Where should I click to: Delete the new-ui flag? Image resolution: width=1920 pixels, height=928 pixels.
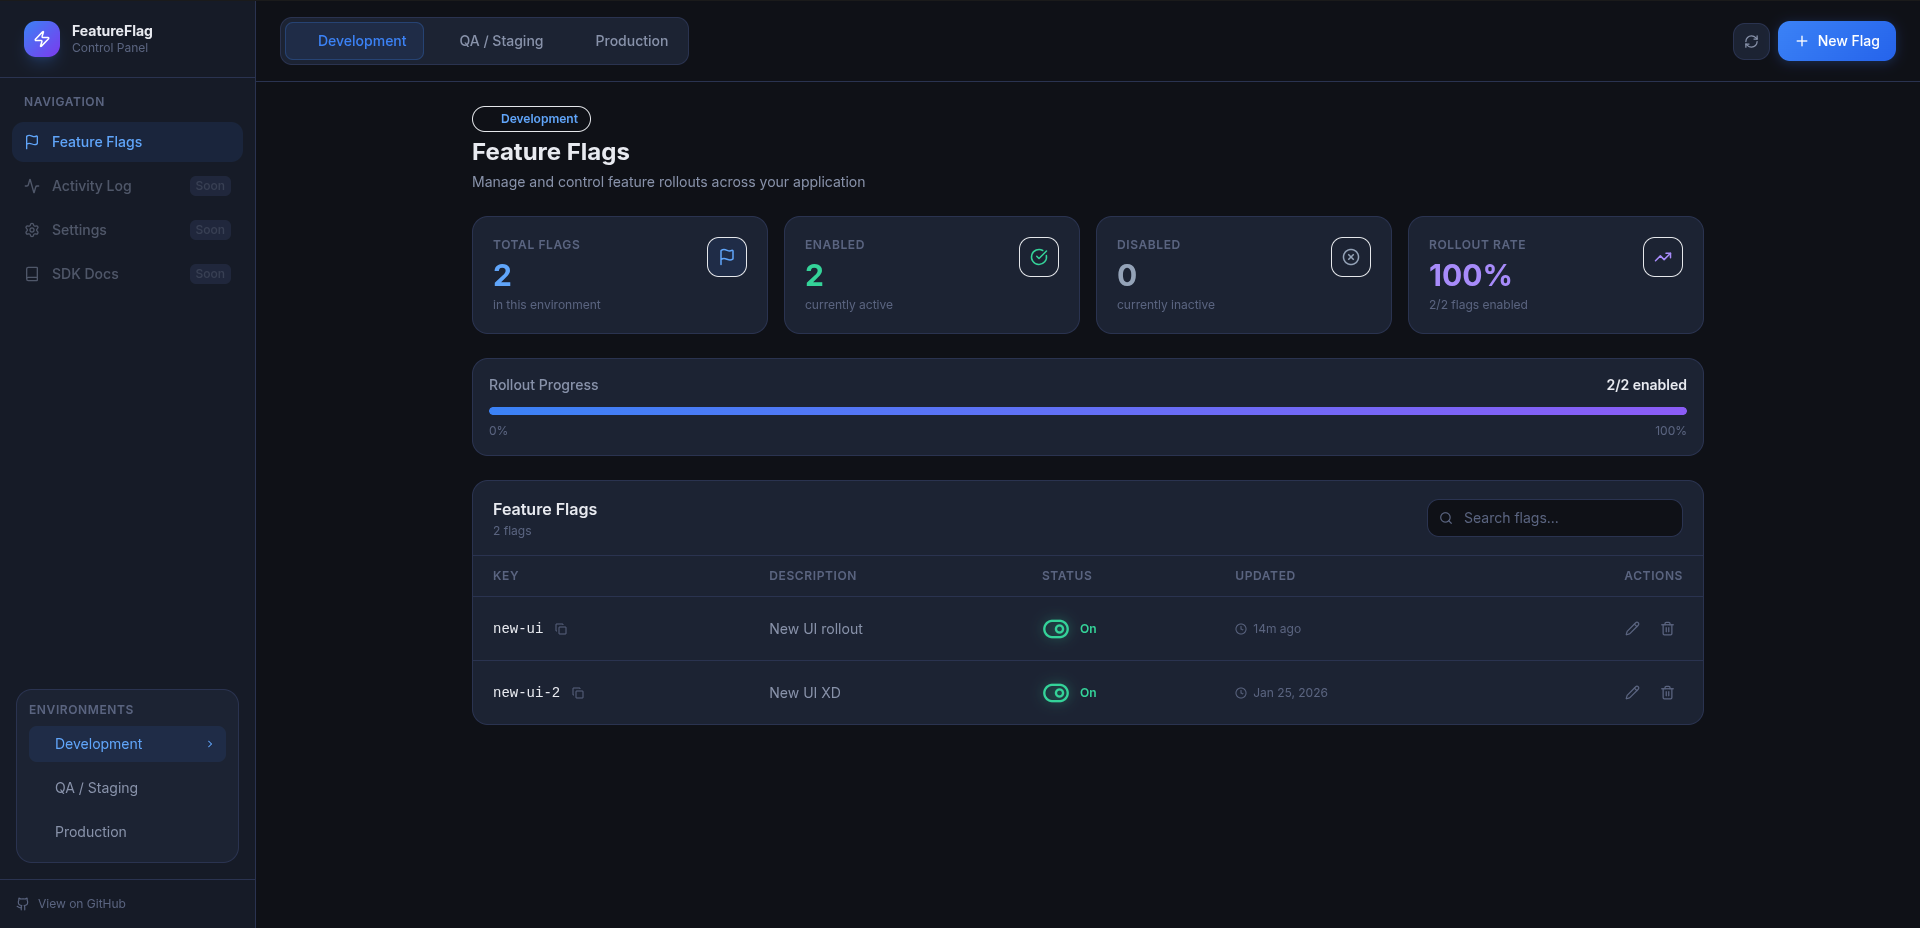point(1667,629)
